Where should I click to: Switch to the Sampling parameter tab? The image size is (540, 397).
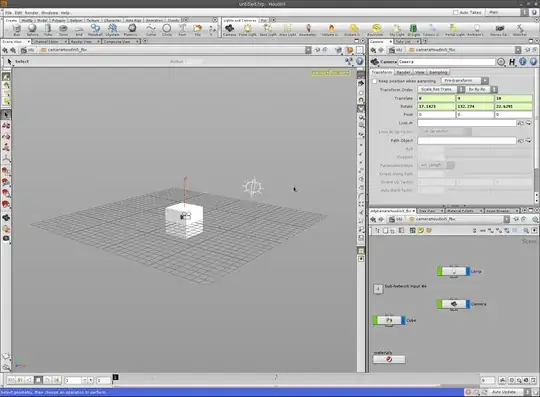[438, 72]
